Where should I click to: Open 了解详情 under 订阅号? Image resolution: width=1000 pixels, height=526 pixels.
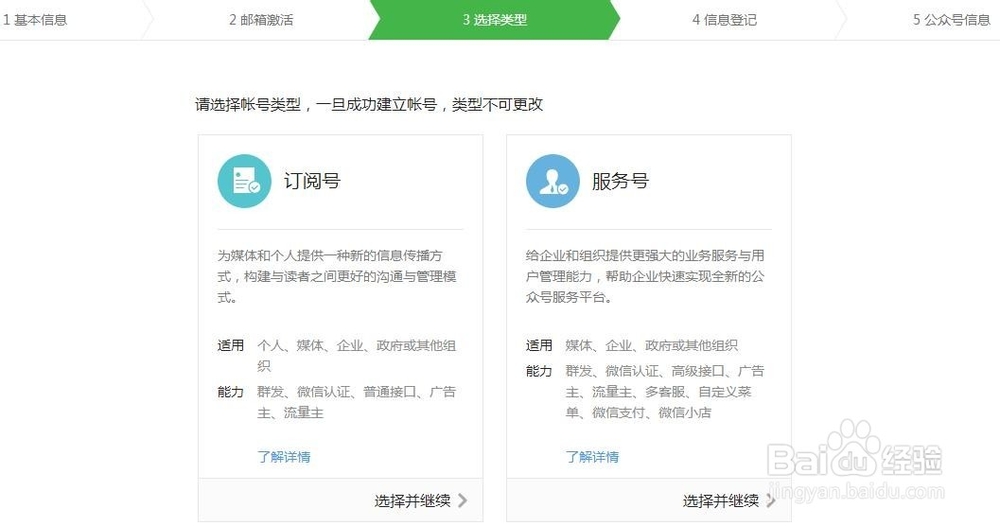(x=284, y=457)
